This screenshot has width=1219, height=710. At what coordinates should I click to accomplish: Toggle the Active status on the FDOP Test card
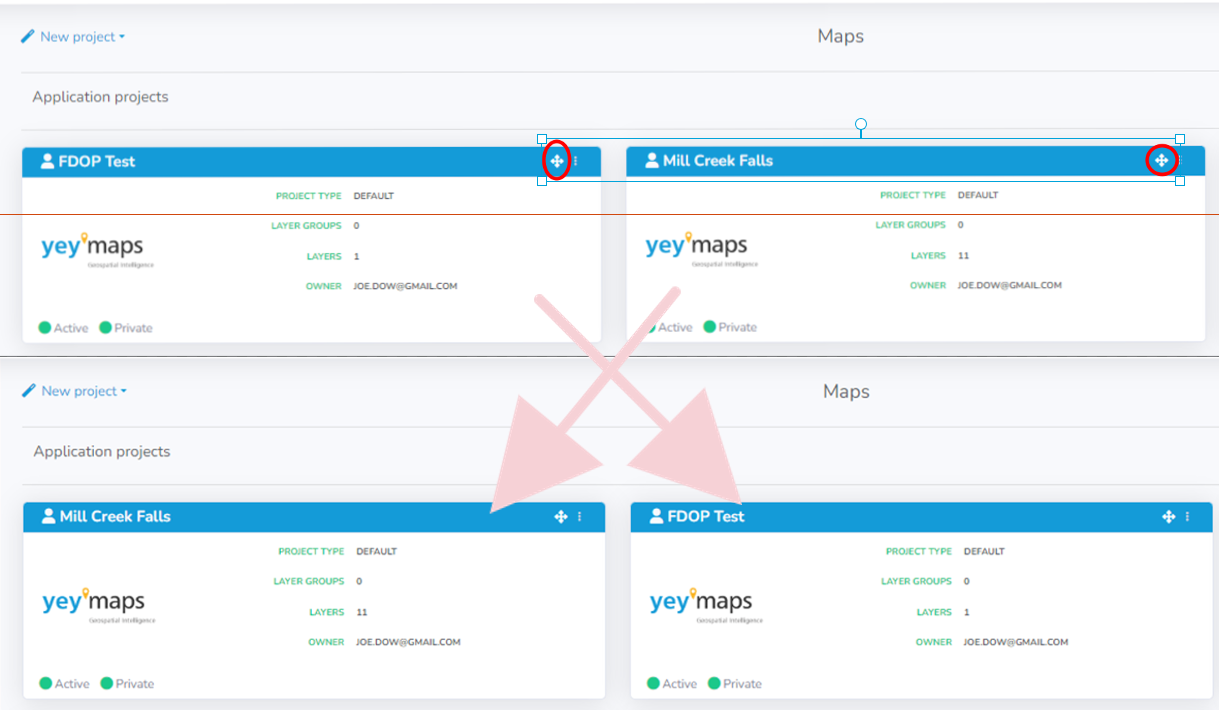click(63, 327)
